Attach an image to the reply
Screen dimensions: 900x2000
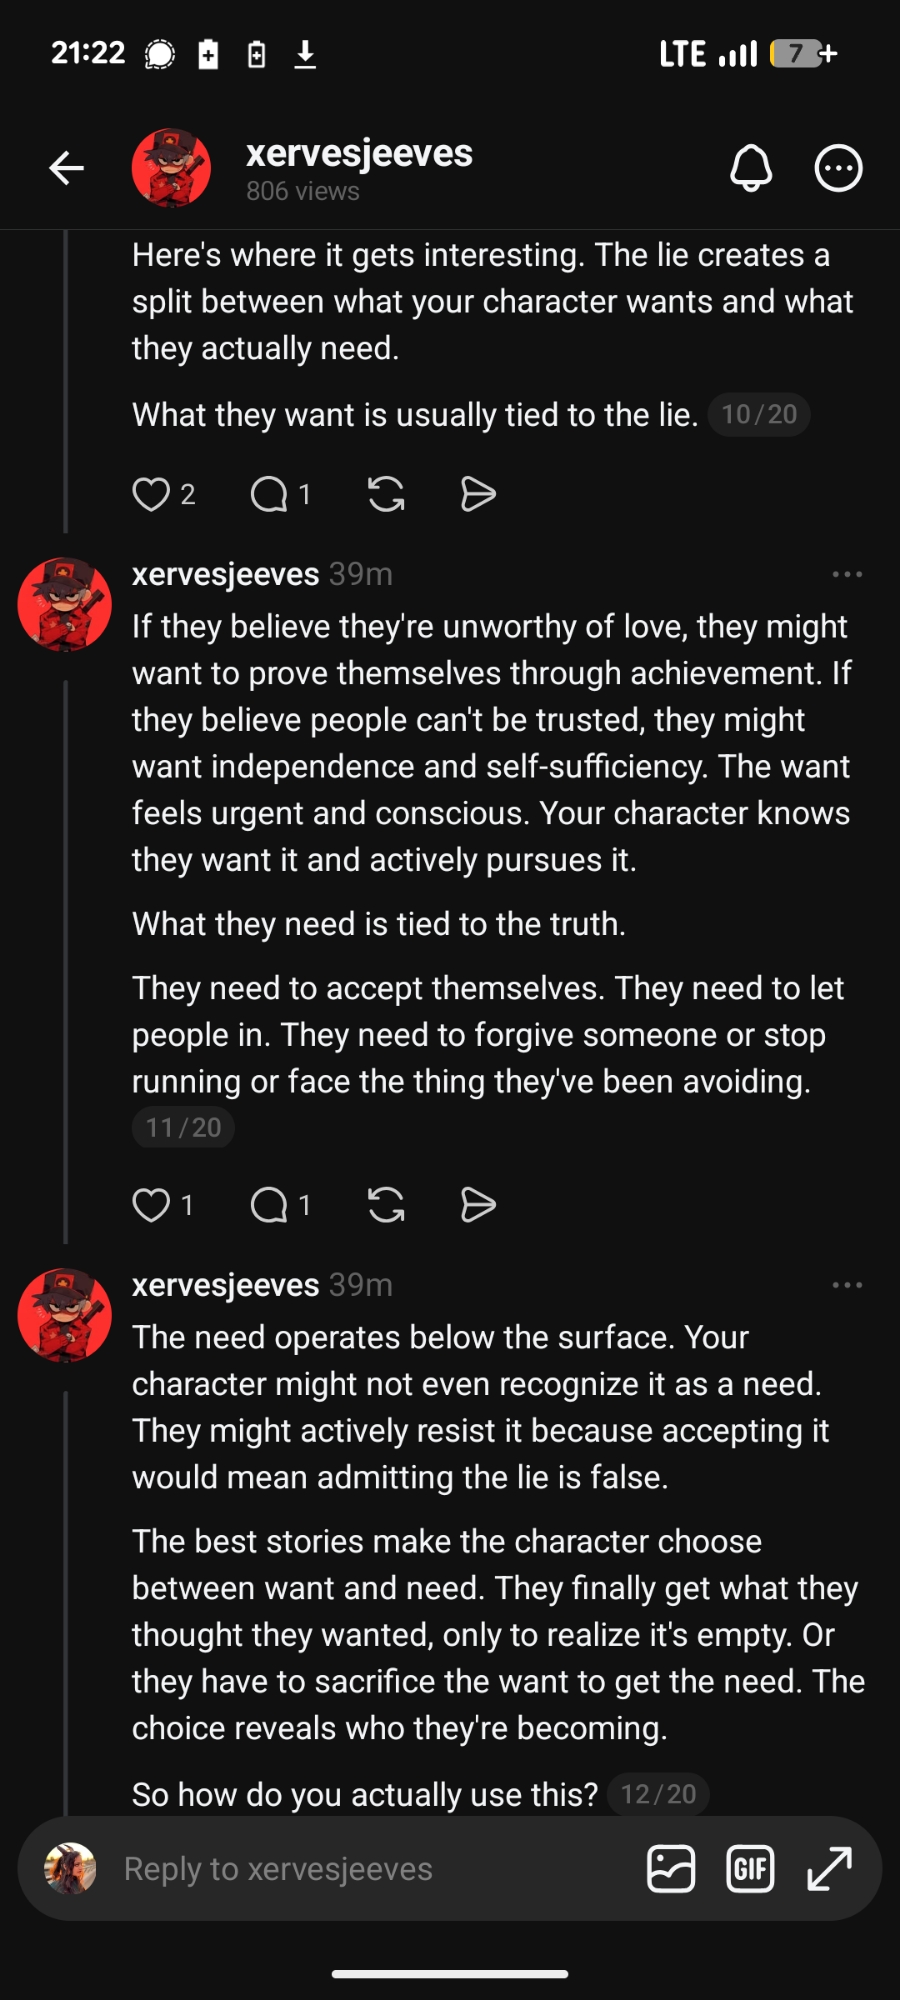click(x=671, y=1869)
